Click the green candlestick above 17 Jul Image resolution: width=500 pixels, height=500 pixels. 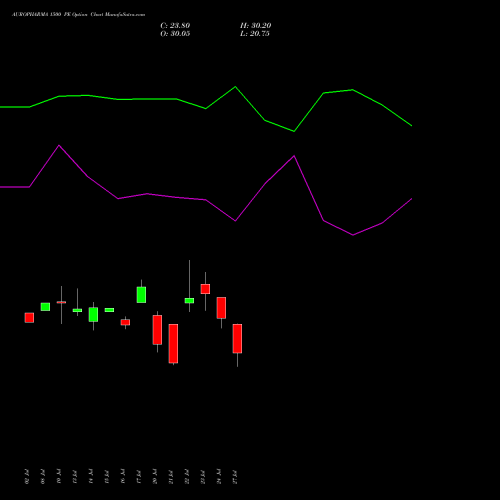tap(141, 295)
